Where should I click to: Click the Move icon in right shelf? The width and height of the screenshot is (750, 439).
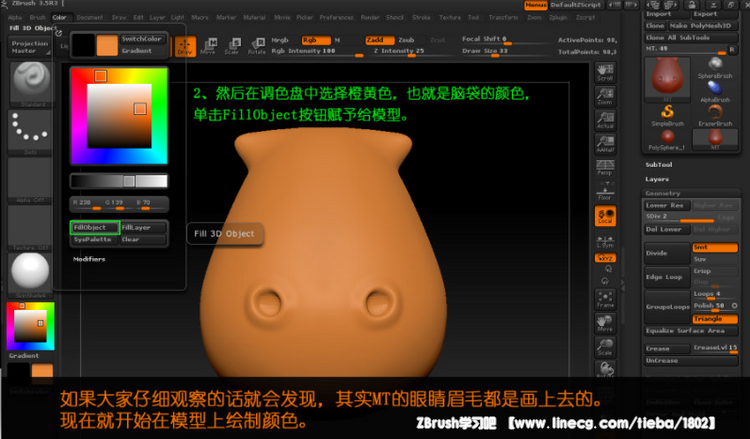tap(605, 323)
